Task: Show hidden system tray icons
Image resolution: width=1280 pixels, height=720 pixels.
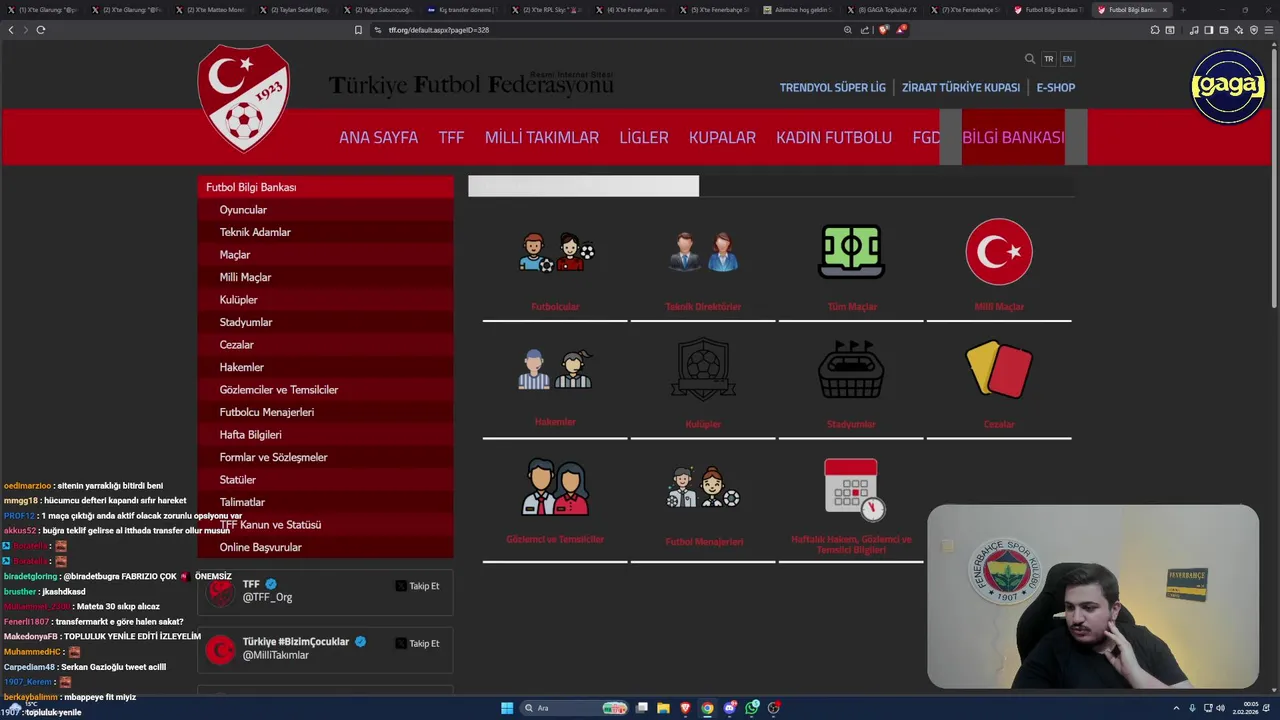Action: click(1177, 708)
